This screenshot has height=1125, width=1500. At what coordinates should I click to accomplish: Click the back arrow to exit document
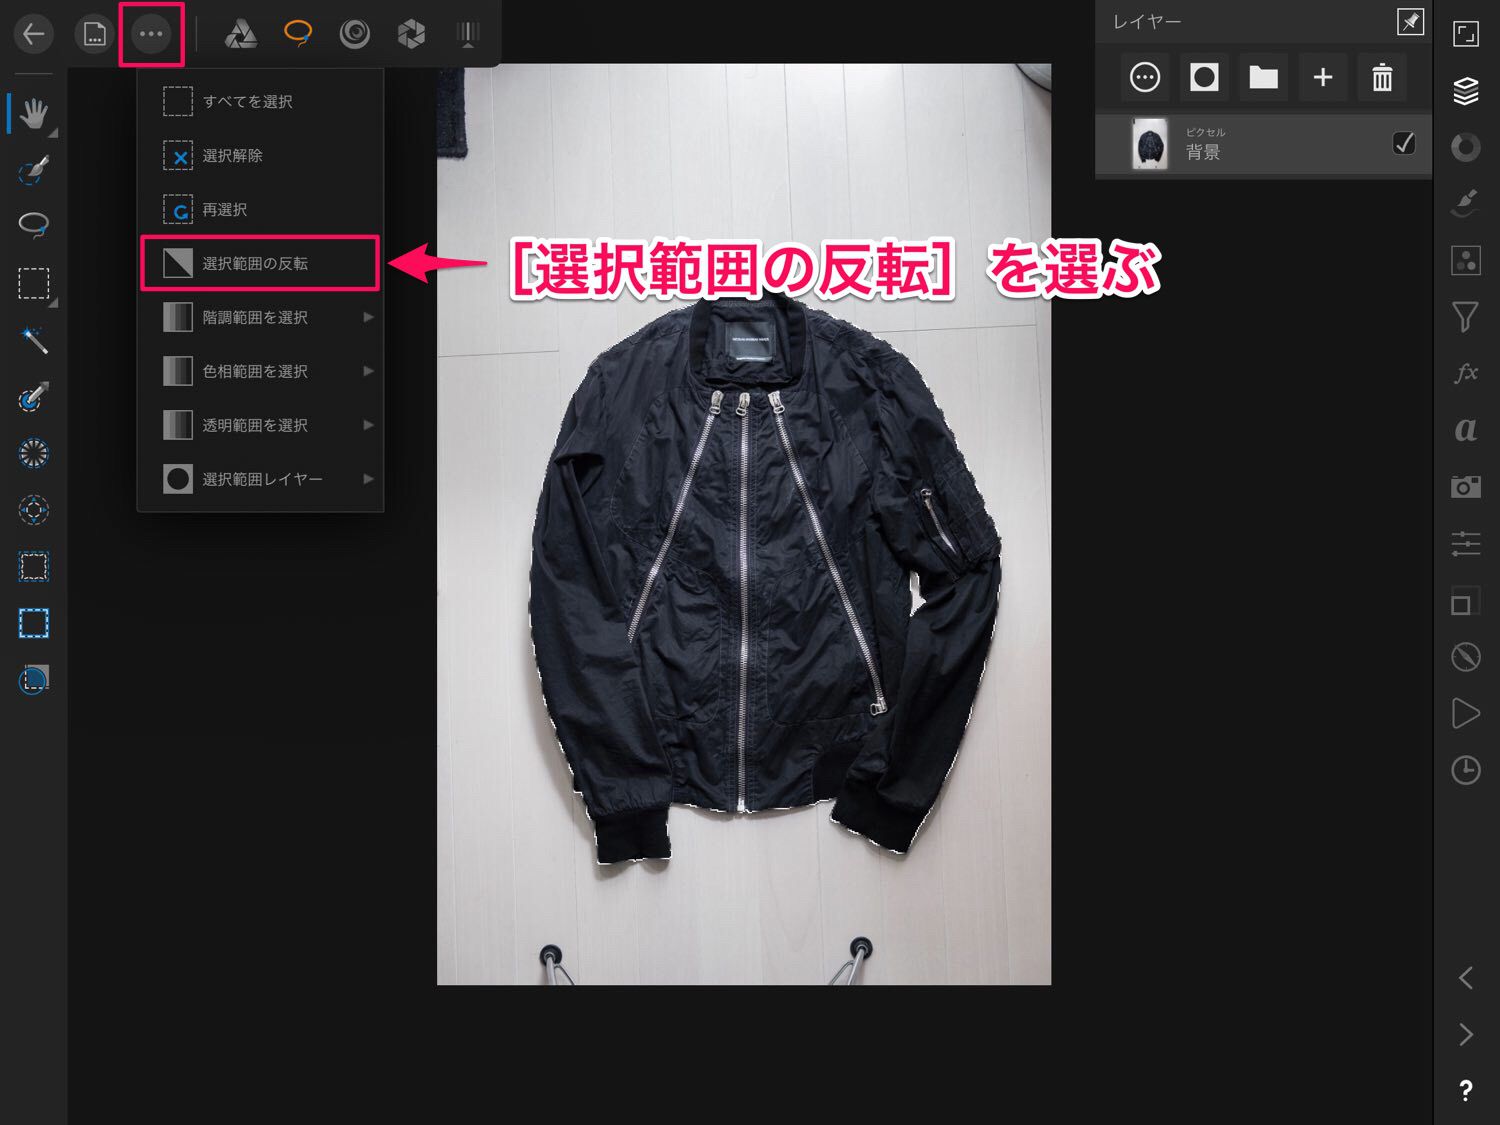pos(34,34)
